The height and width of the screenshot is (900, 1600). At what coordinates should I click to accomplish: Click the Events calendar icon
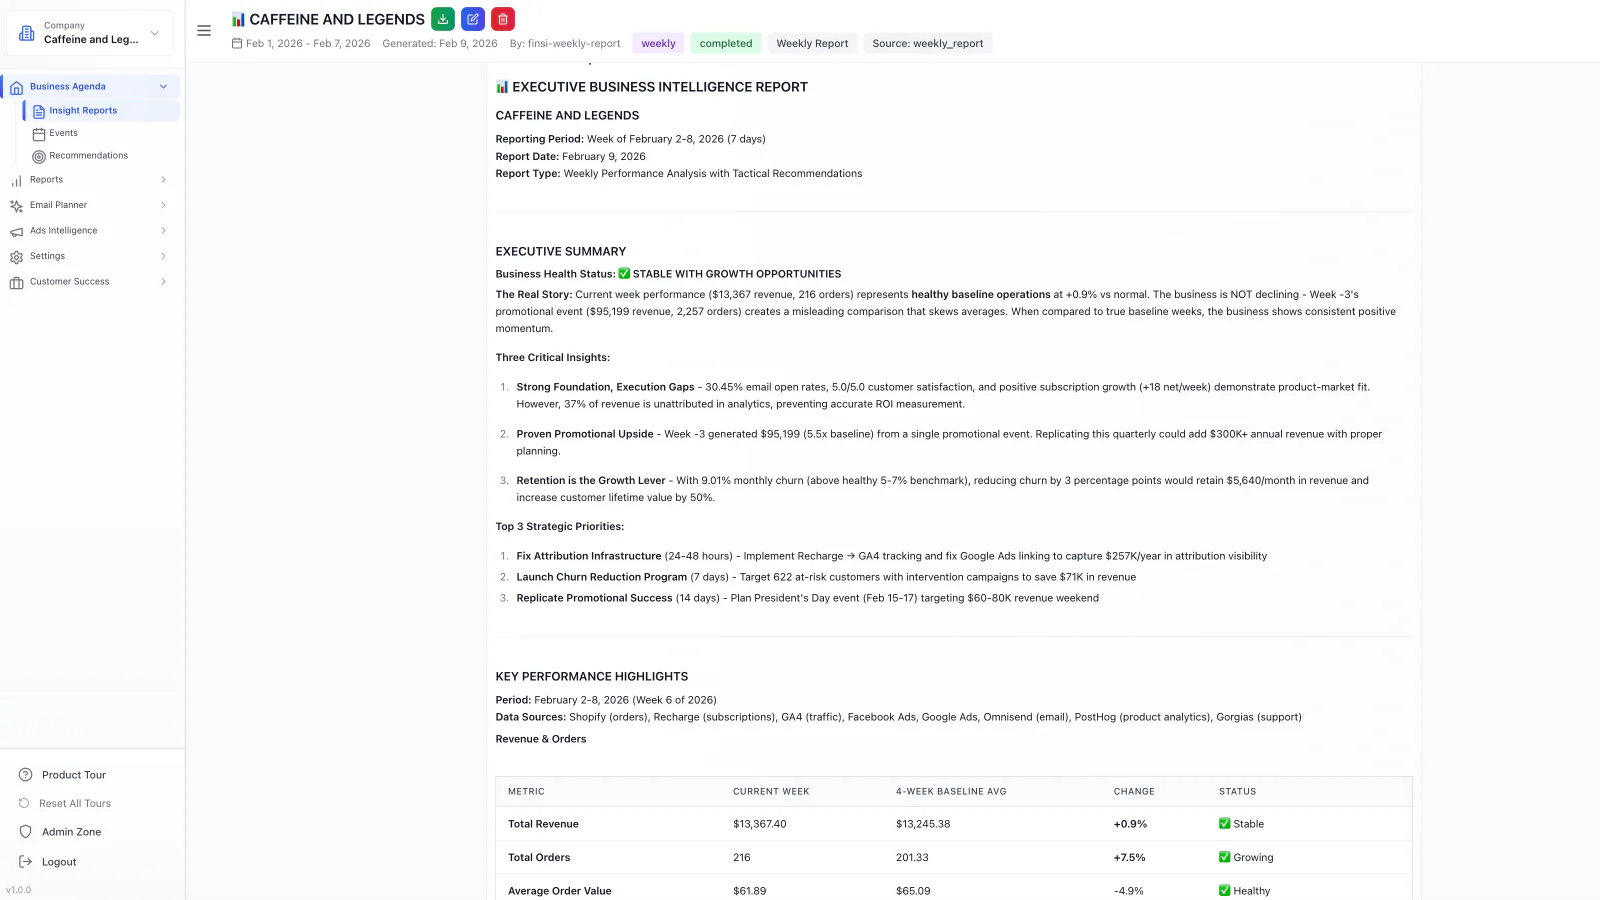pos(39,134)
